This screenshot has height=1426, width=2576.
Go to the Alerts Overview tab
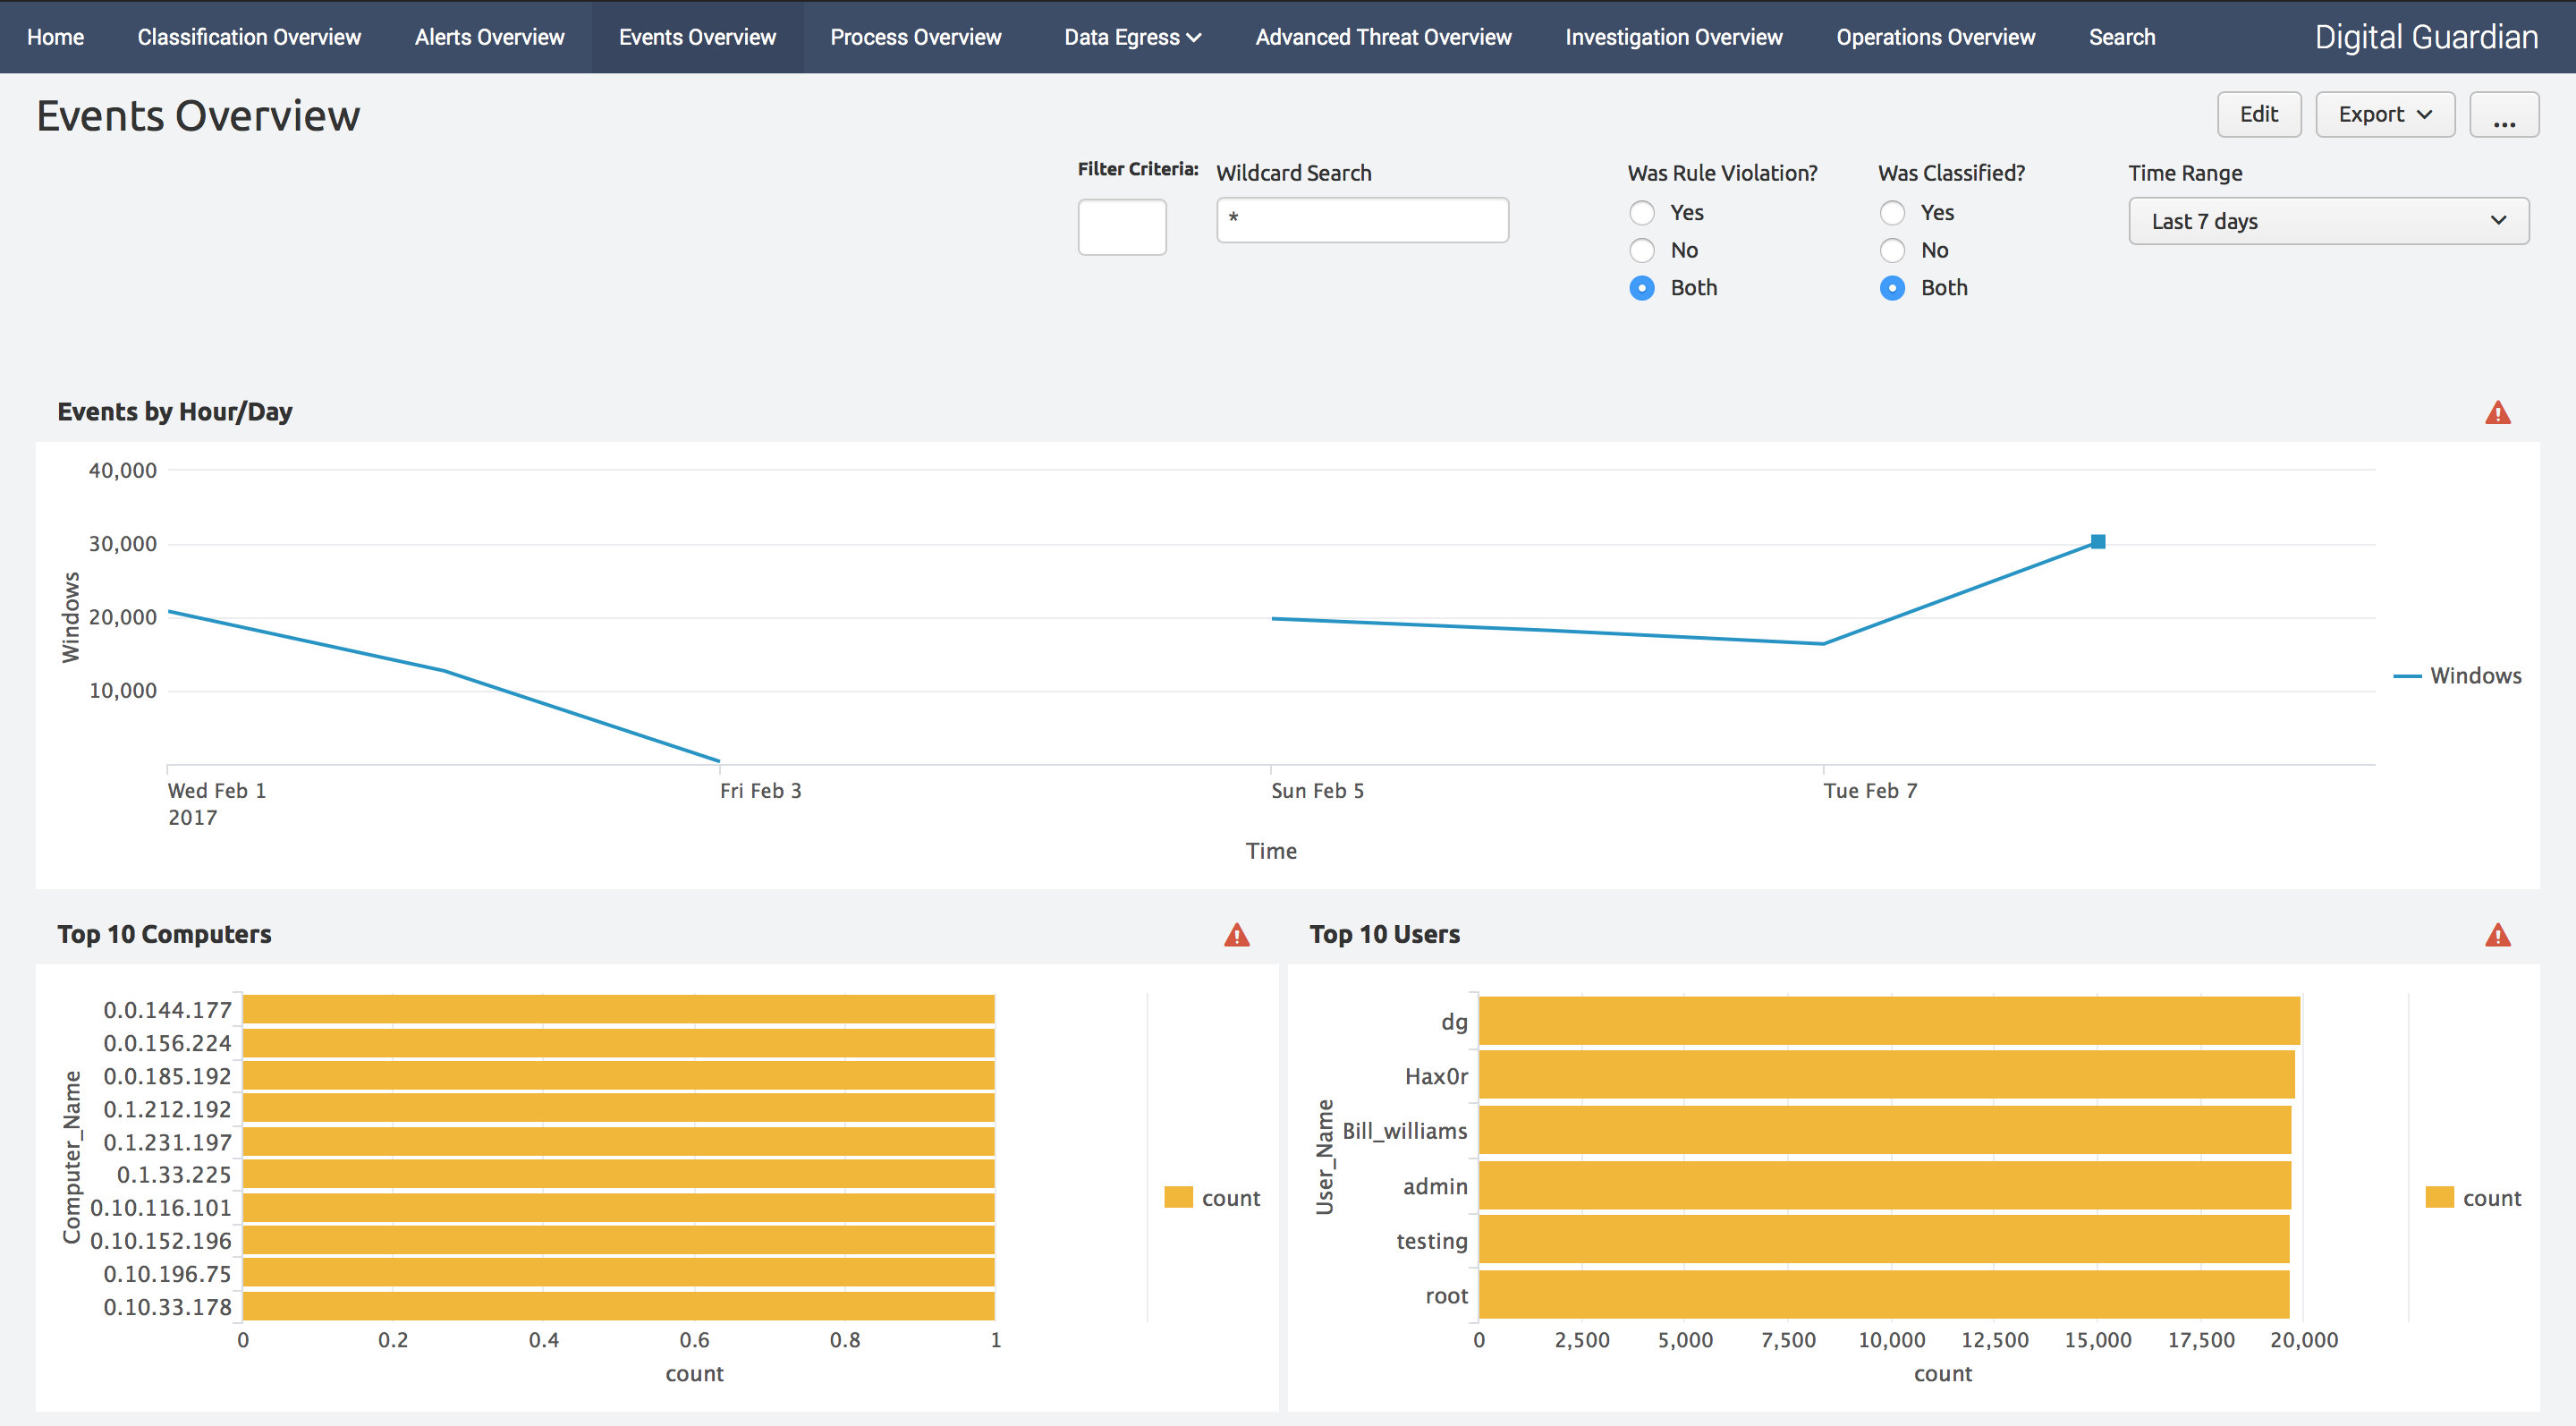click(x=489, y=37)
